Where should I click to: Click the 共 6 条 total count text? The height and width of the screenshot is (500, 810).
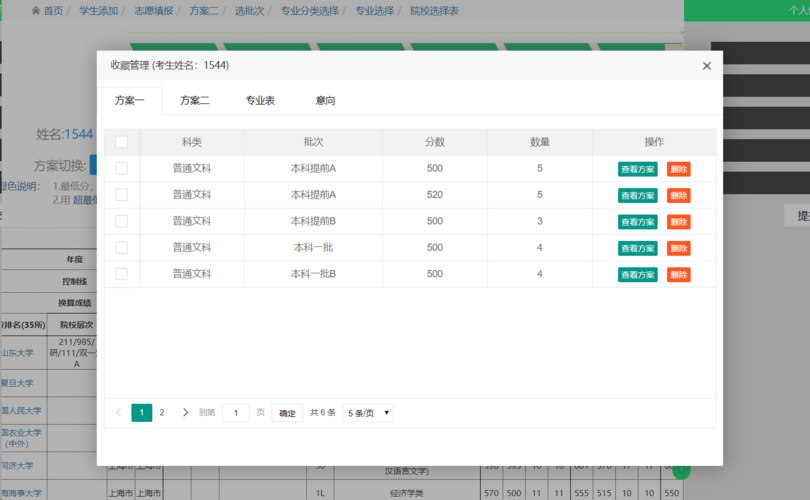[x=323, y=412]
